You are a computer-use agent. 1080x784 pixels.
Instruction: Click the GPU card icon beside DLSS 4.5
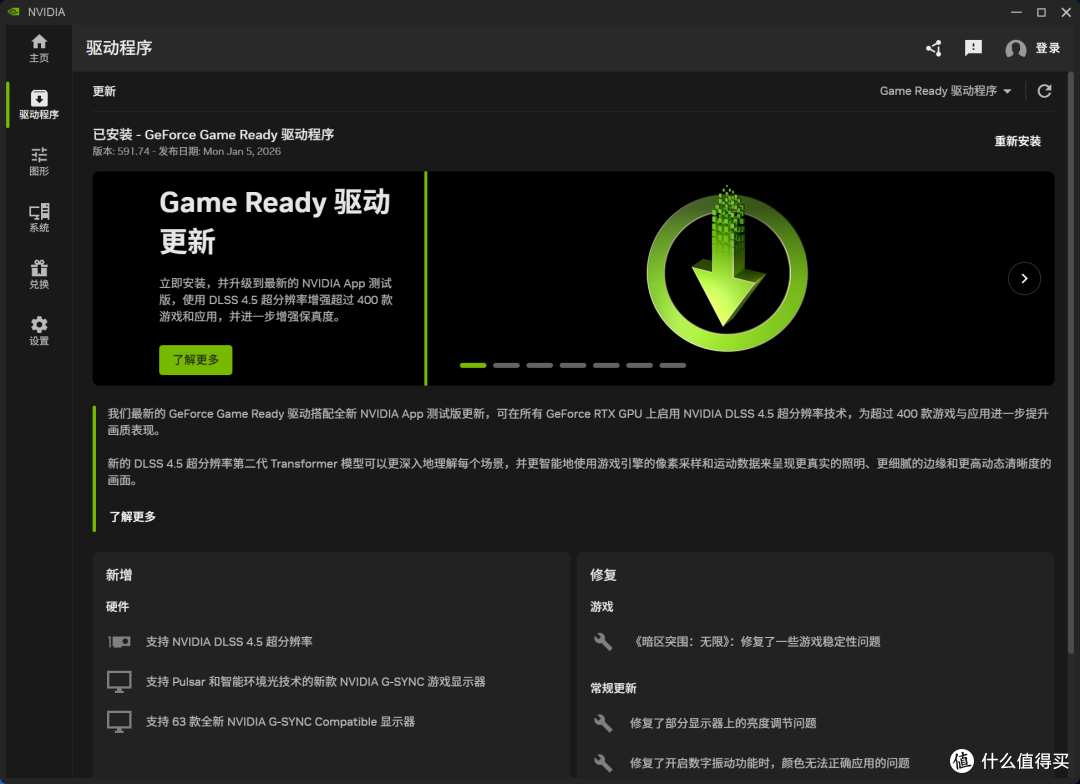[119, 642]
